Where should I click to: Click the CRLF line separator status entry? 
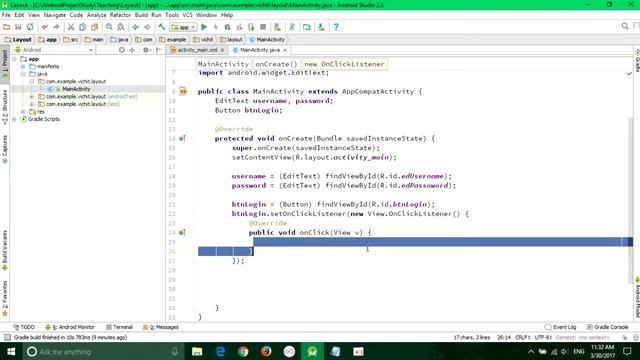(522, 338)
